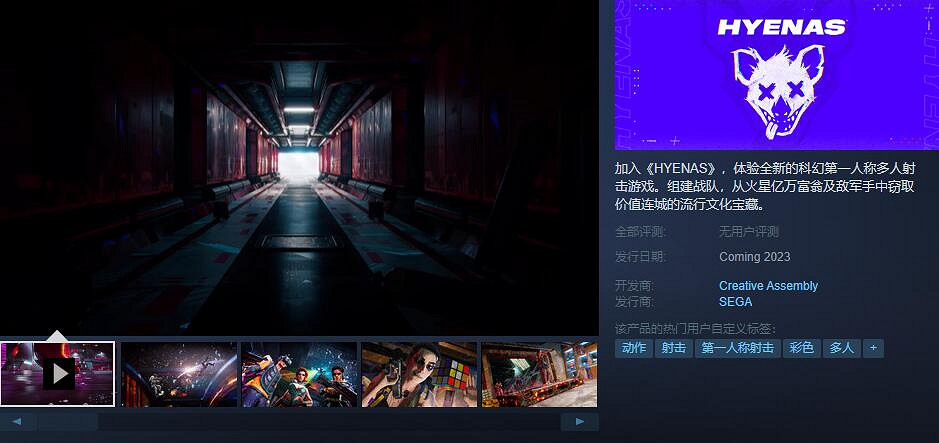Click the HYENAS header capsule image
Screen dimensions: 939x443
[777, 74]
